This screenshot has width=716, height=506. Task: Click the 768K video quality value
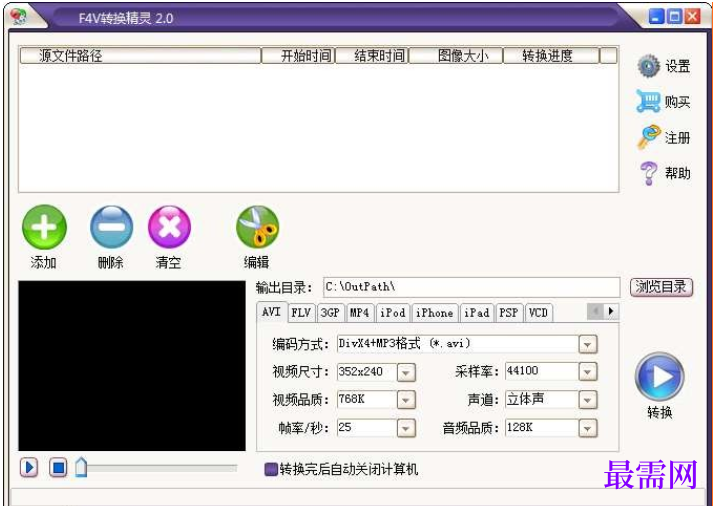coord(367,401)
